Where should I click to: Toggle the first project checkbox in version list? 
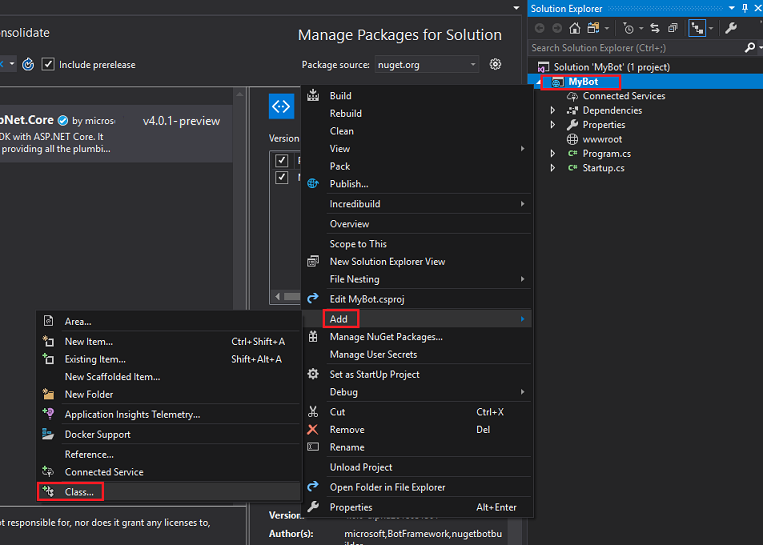point(281,160)
